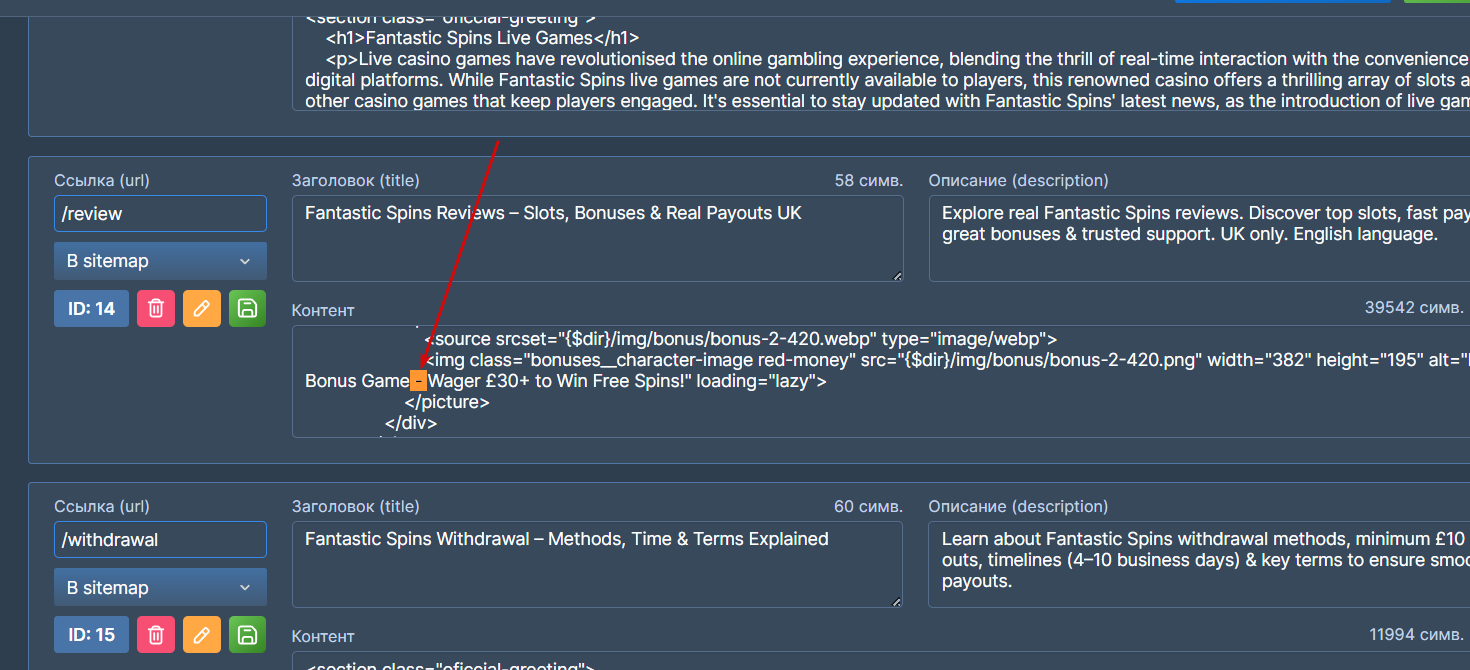Save the /review page with green disk icon

tap(248, 309)
